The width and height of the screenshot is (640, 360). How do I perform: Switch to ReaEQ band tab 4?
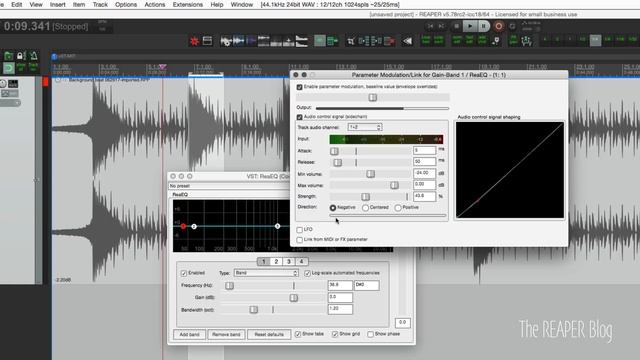click(x=302, y=262)
